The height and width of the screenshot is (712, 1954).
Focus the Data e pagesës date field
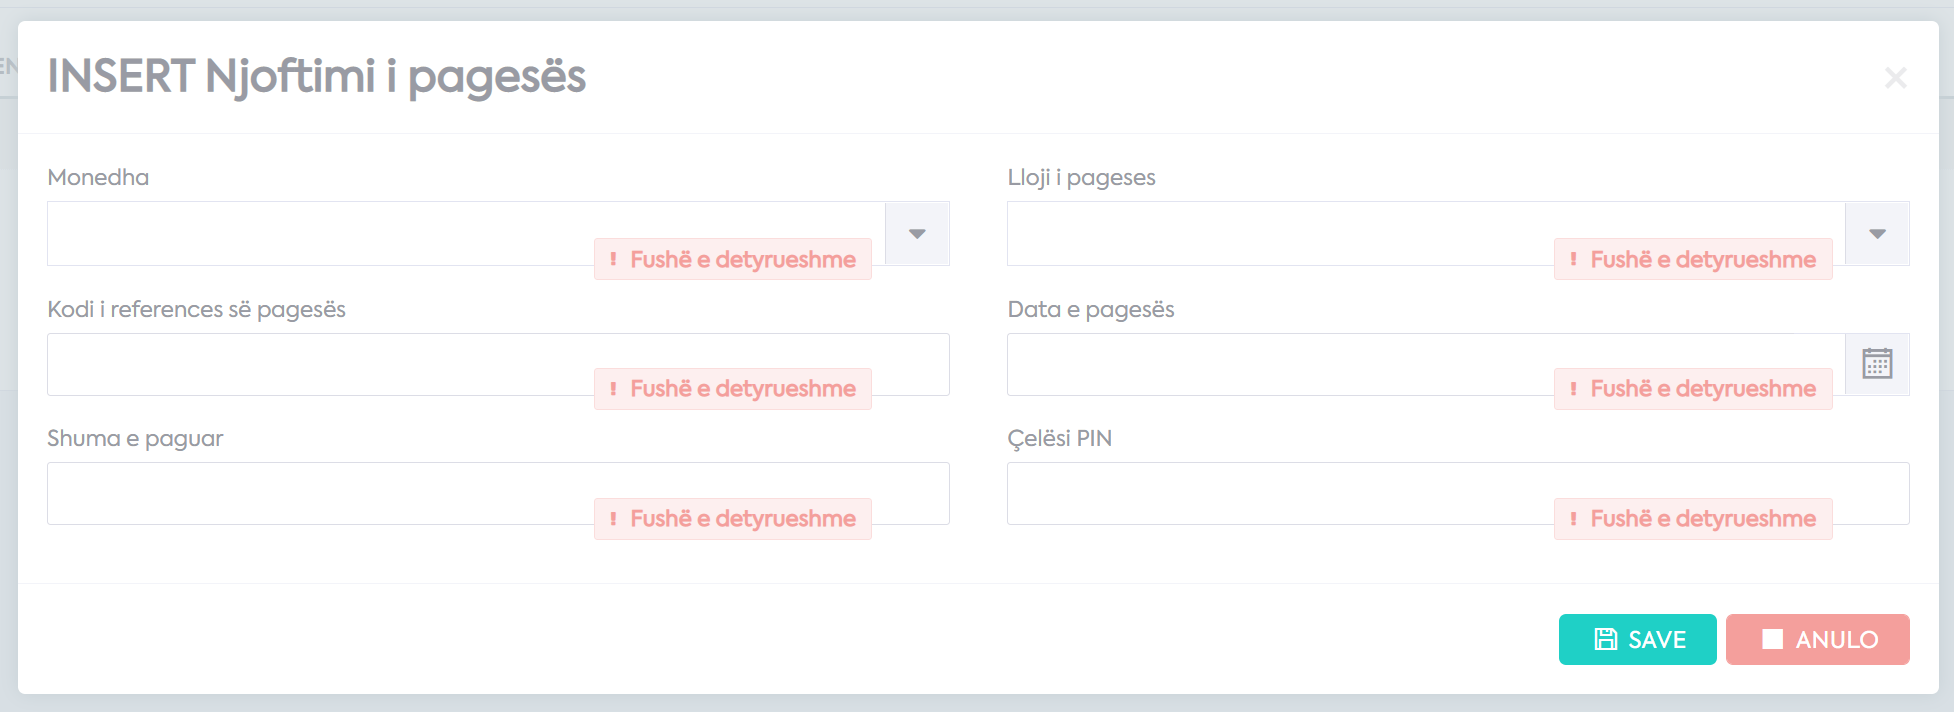pos(1426,364)
